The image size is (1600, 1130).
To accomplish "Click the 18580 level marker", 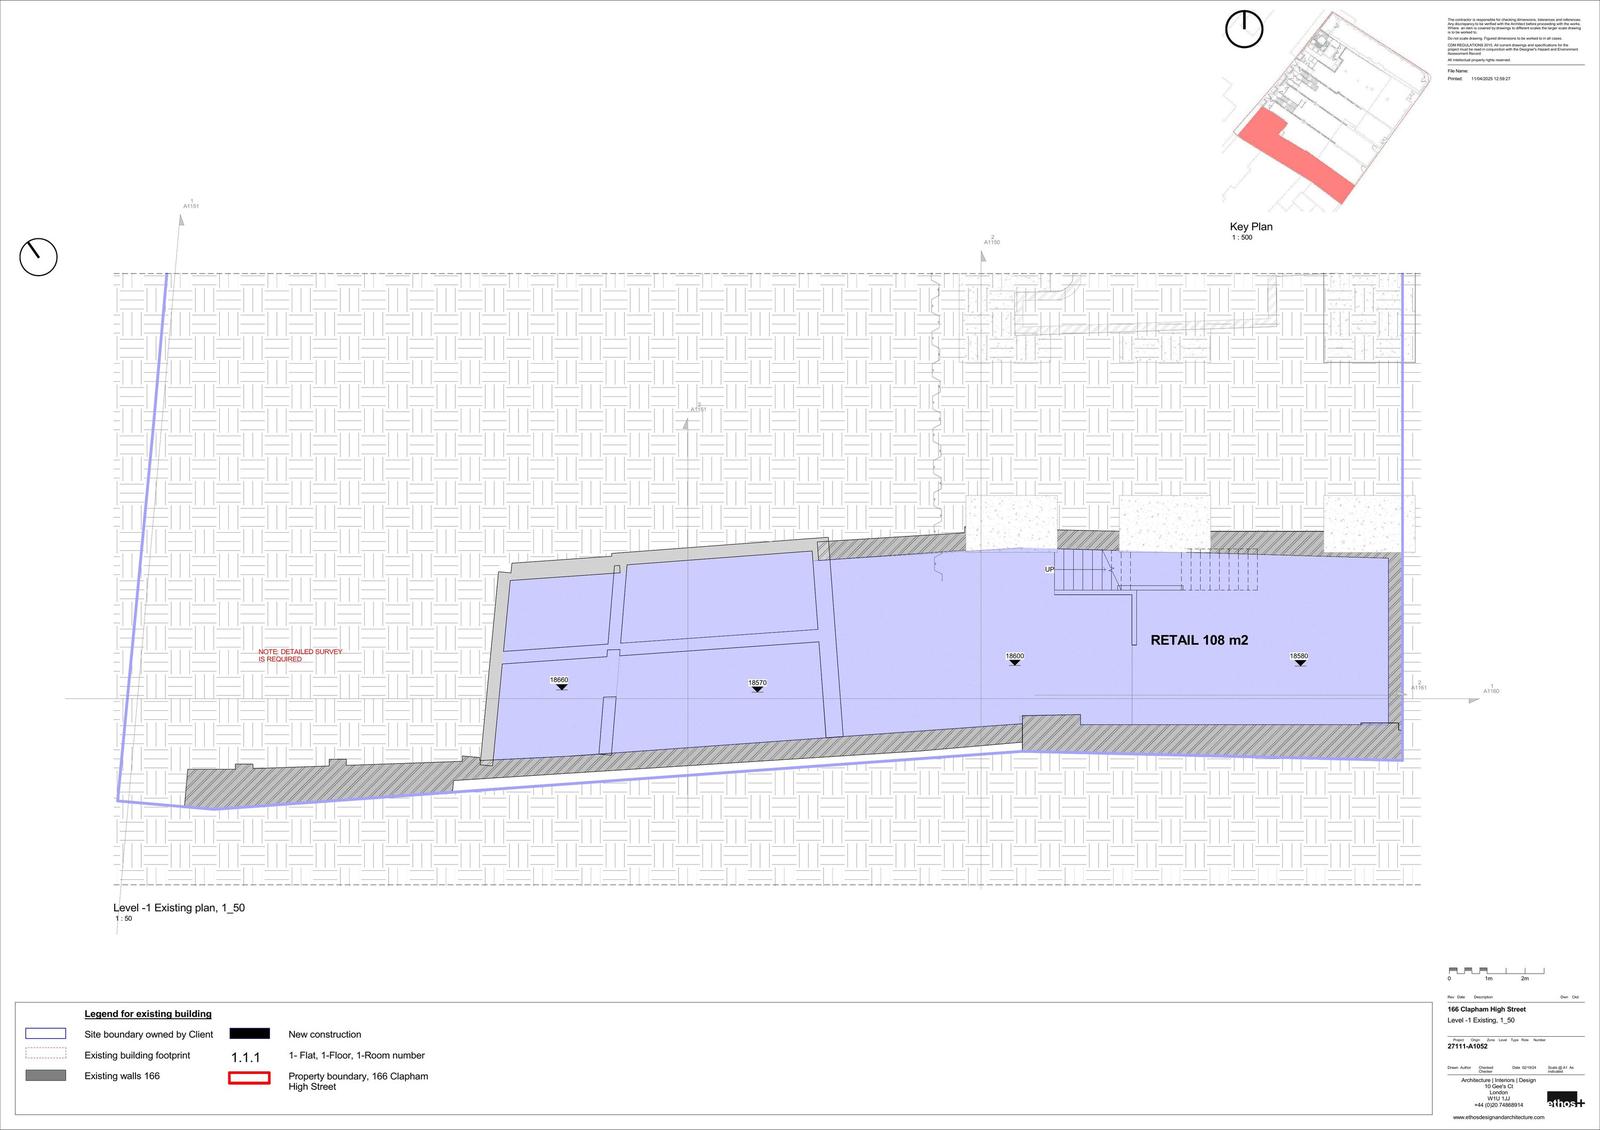I will pos(1299,658).
